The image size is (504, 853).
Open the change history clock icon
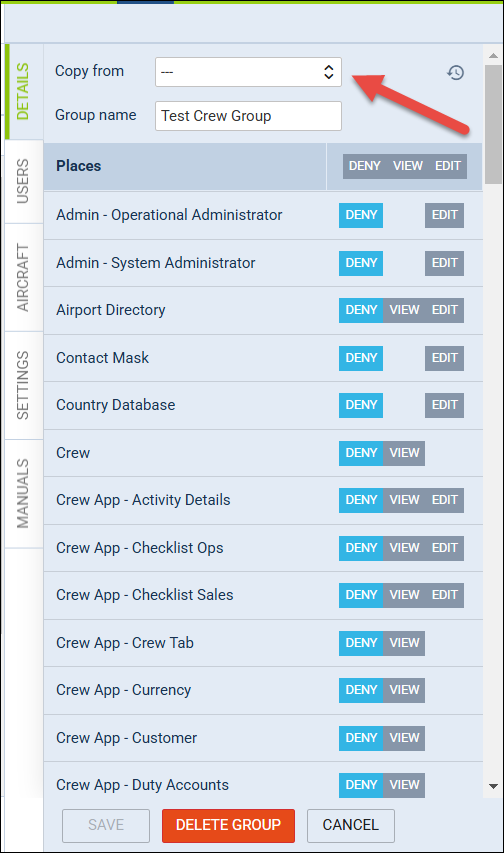pyautogui.click(x=456, y=72)
